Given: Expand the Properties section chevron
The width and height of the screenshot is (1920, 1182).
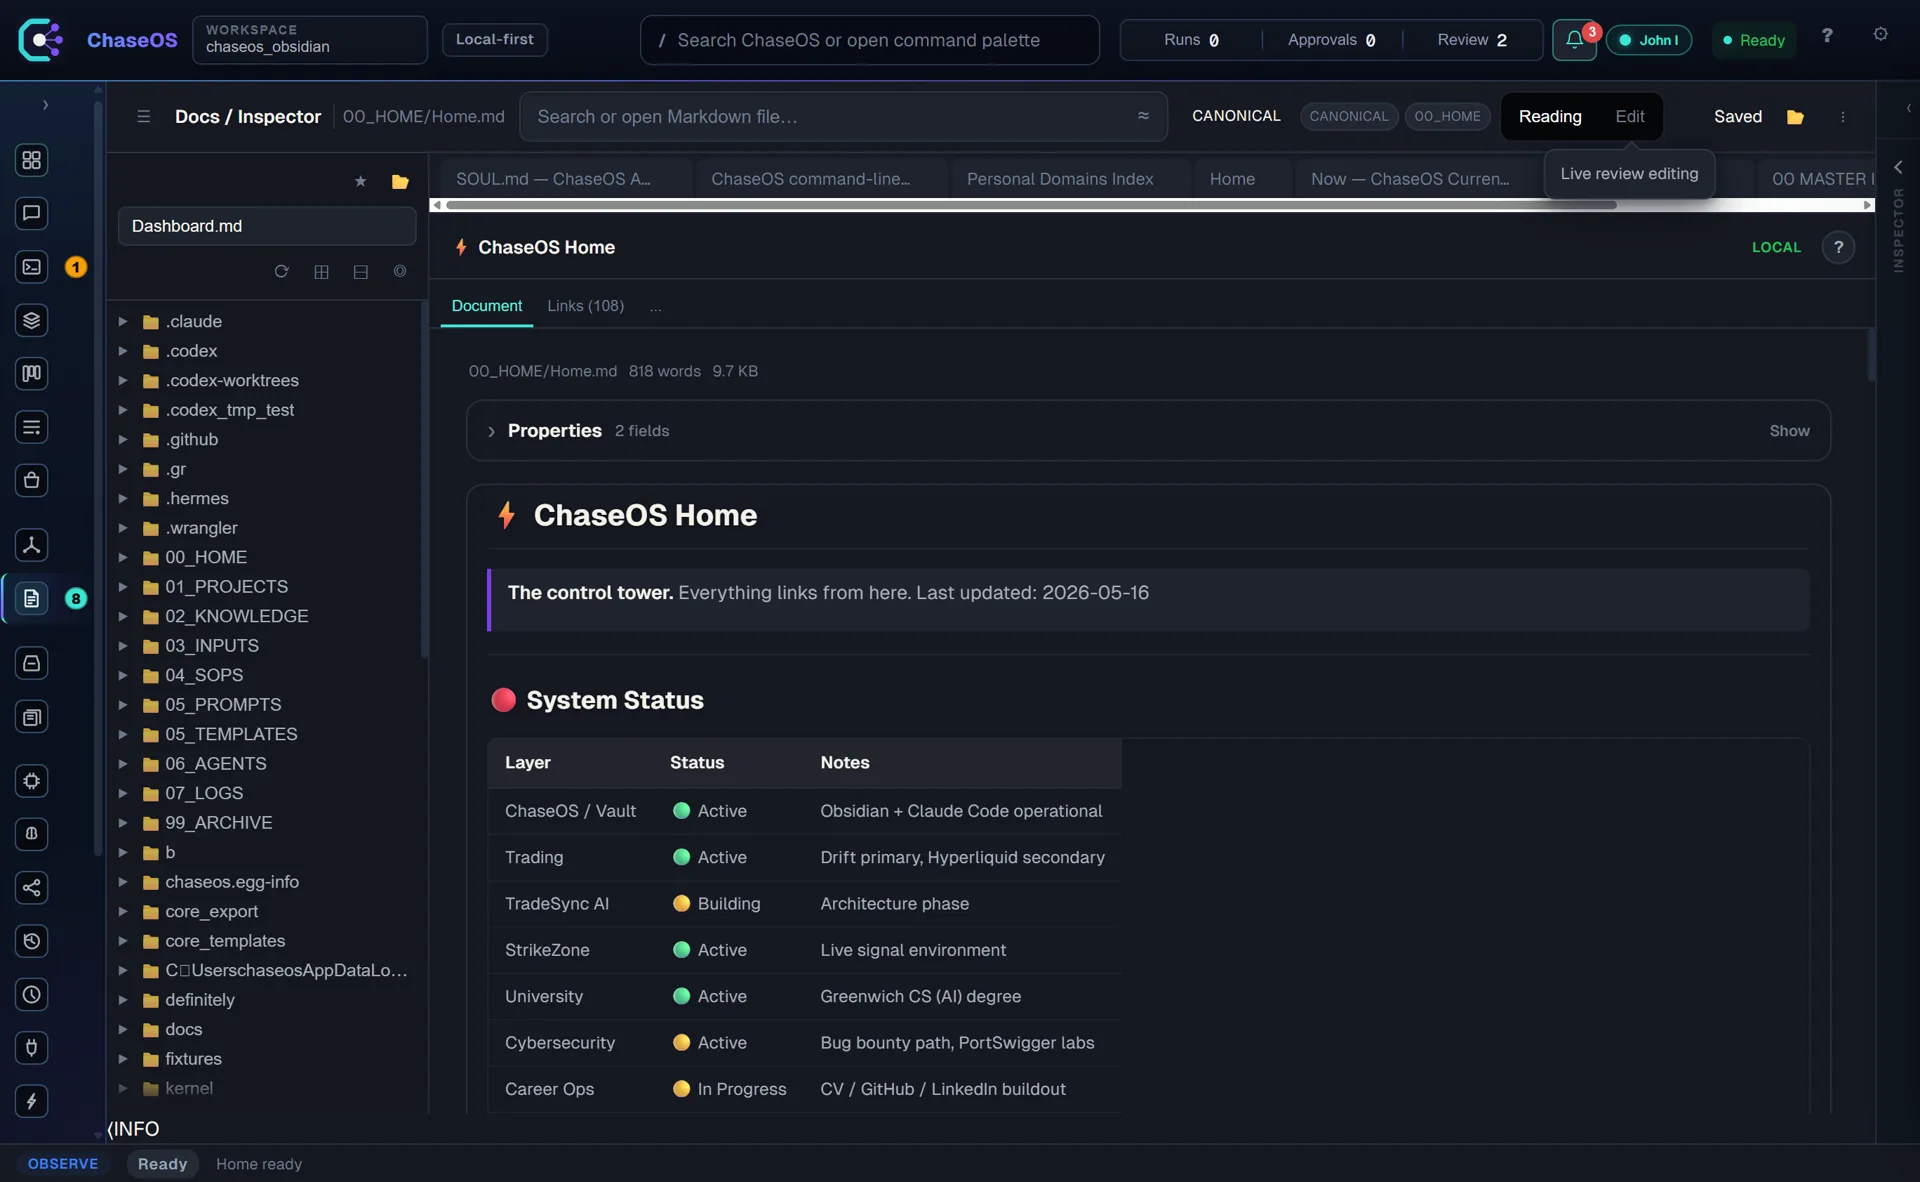Looking at the screenshot, I should pyautogui.click(x=491, y=431).
